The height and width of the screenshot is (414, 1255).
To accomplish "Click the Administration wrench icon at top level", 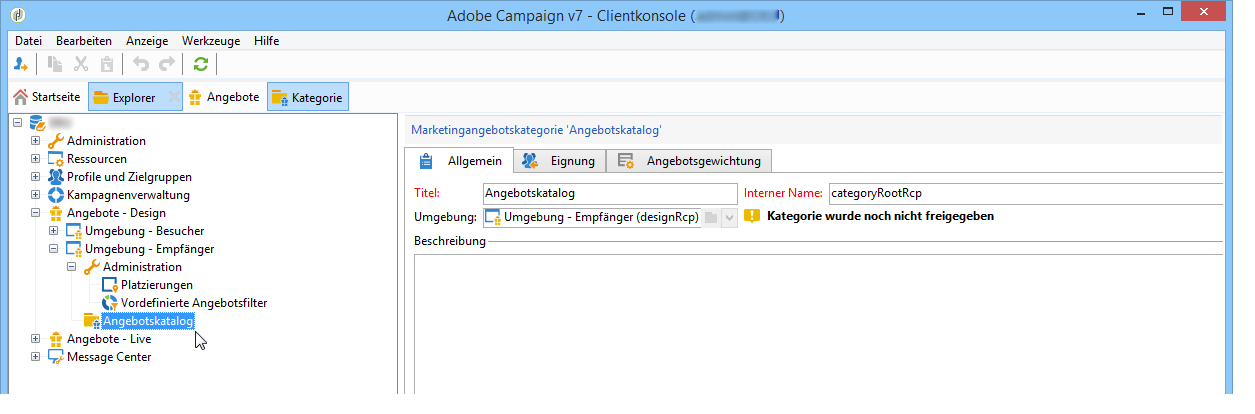I will [56, 141].
